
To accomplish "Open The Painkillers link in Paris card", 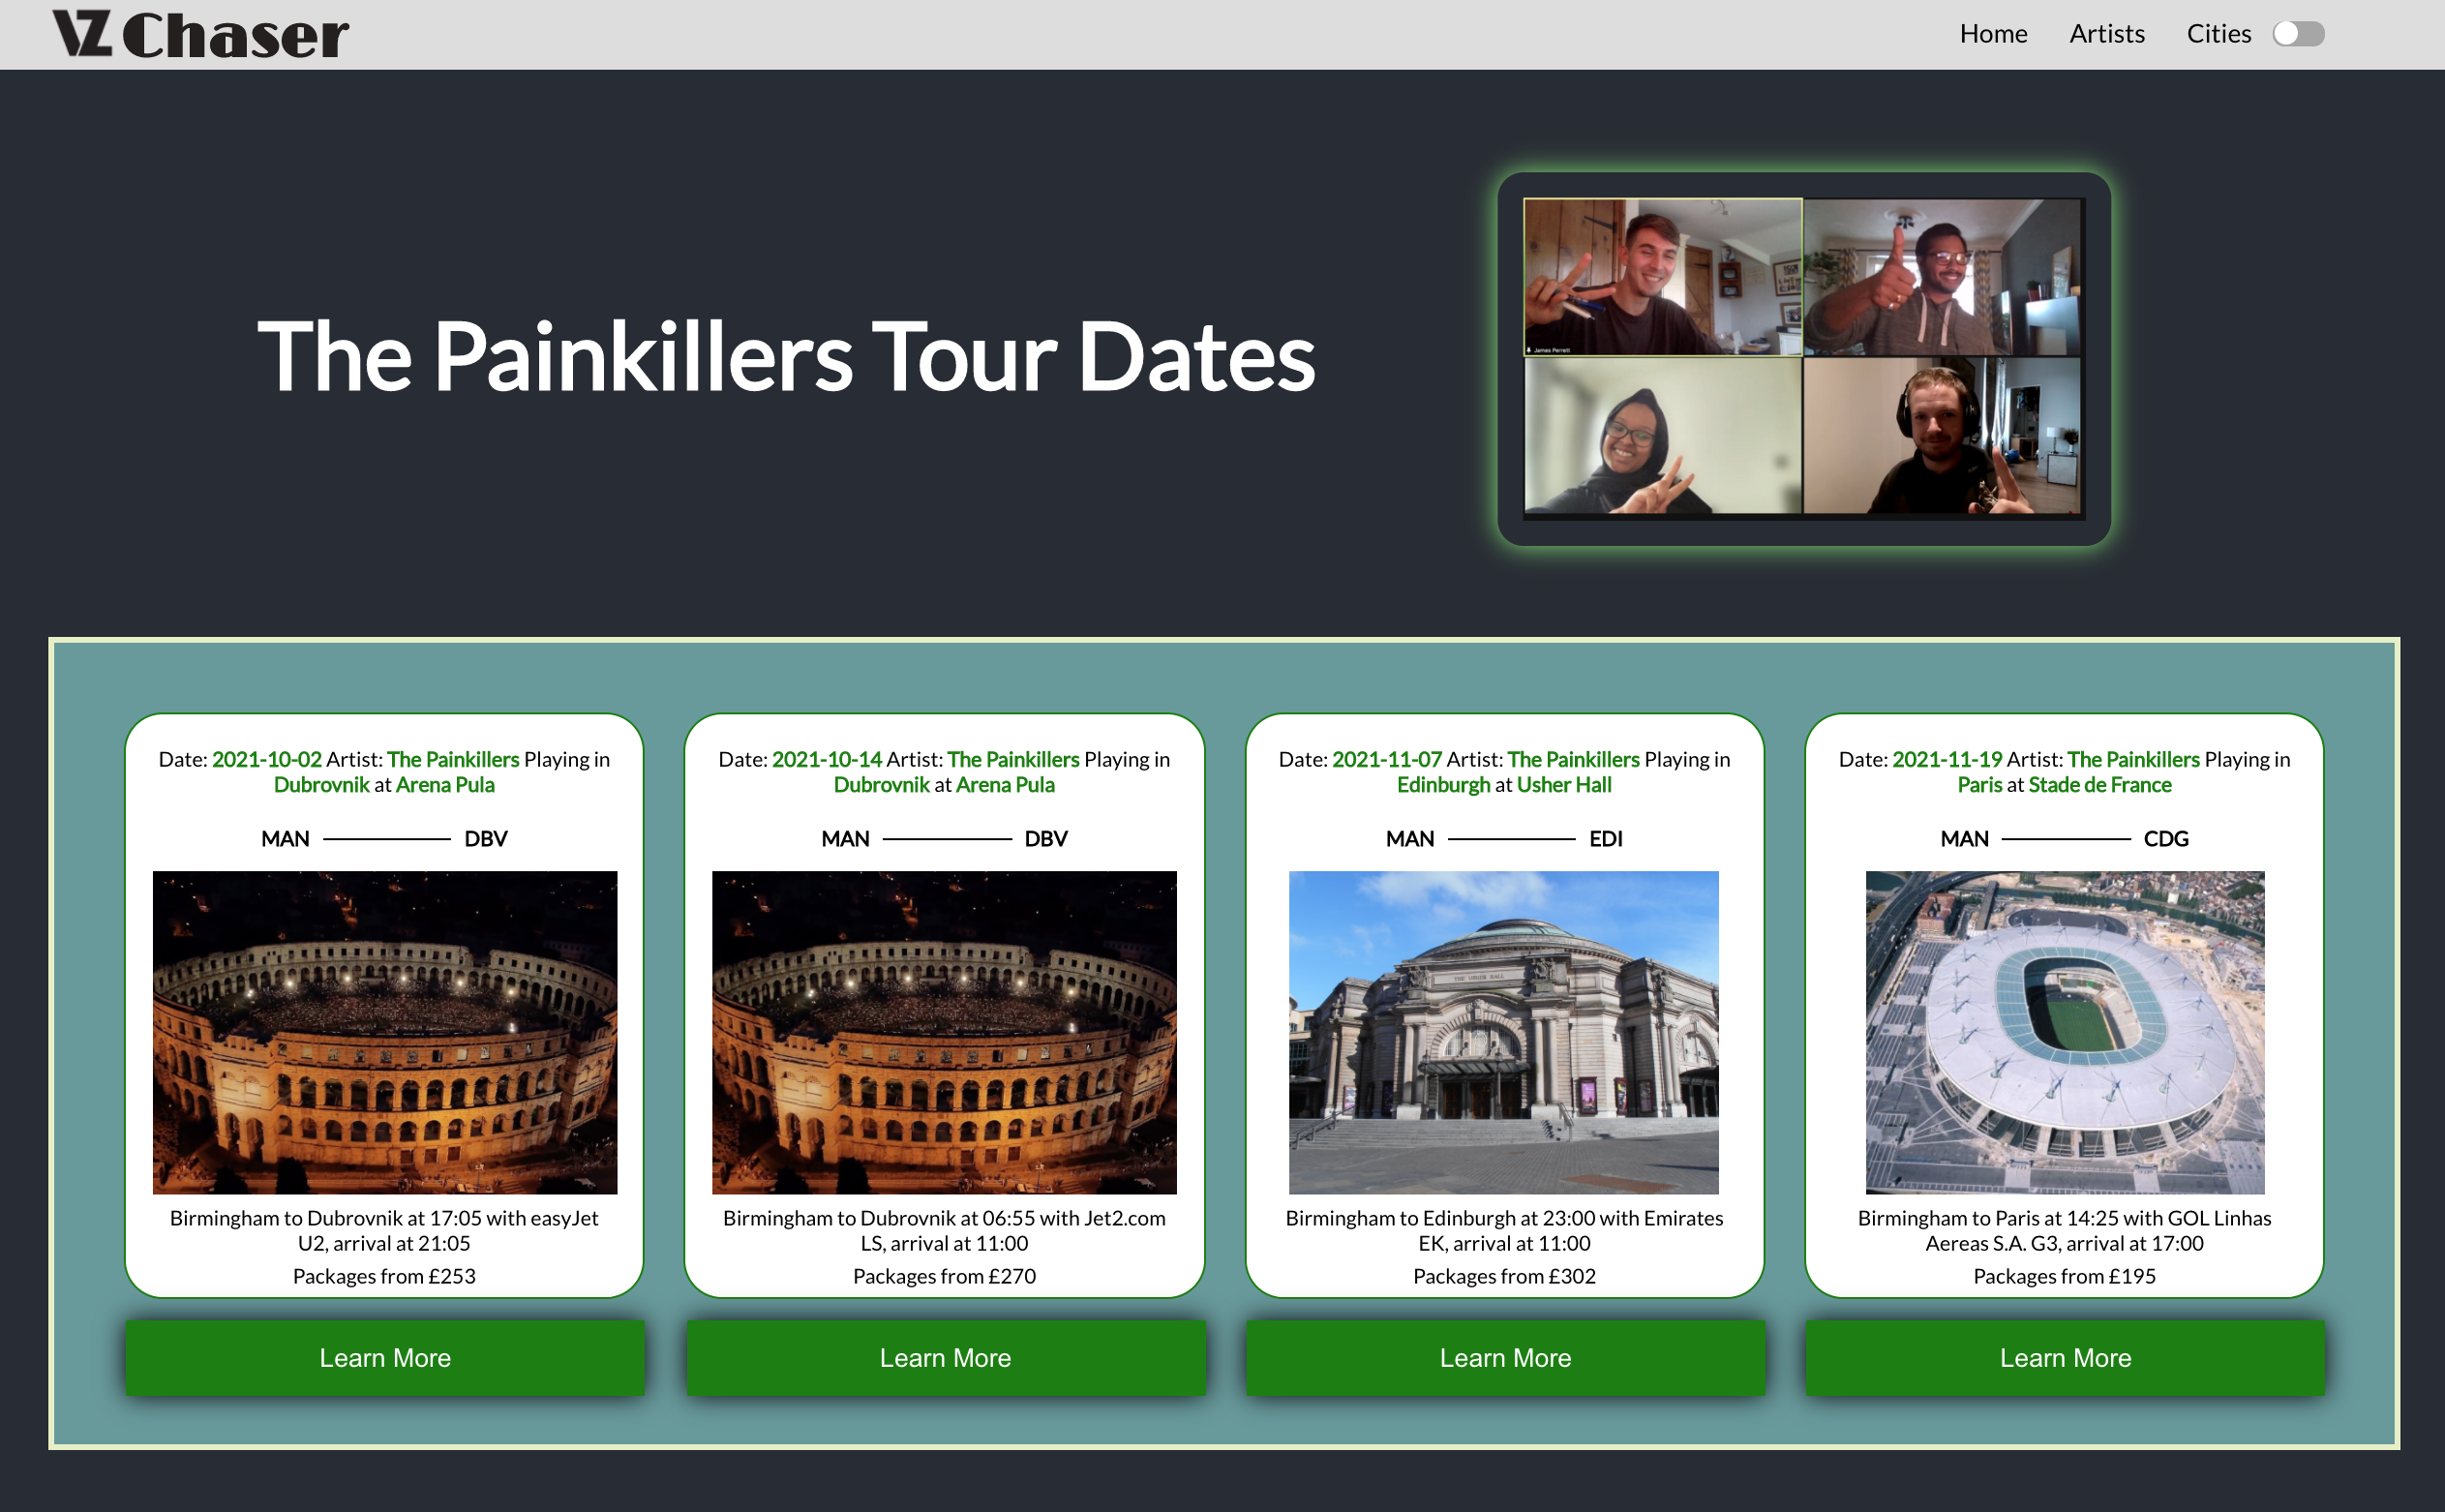I will [2133, 759].
